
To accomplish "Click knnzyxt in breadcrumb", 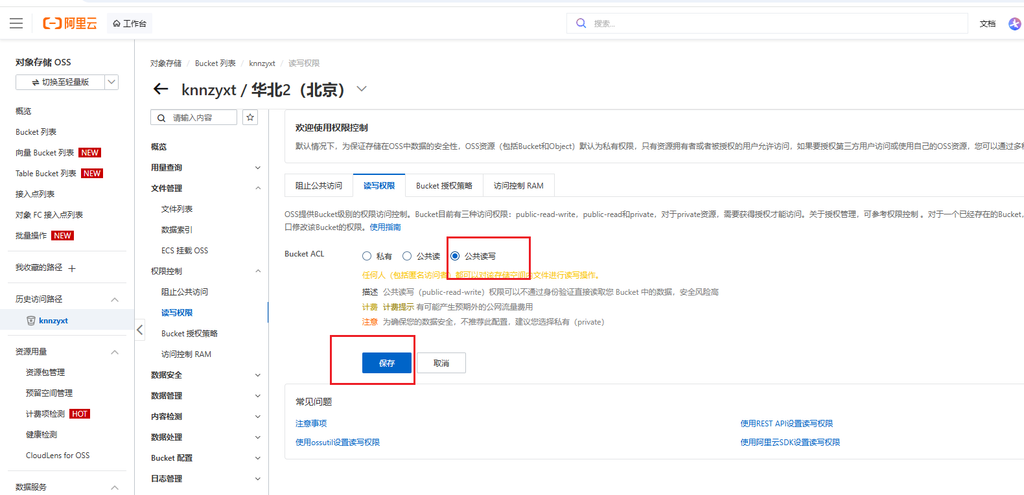I will [262, 63].
